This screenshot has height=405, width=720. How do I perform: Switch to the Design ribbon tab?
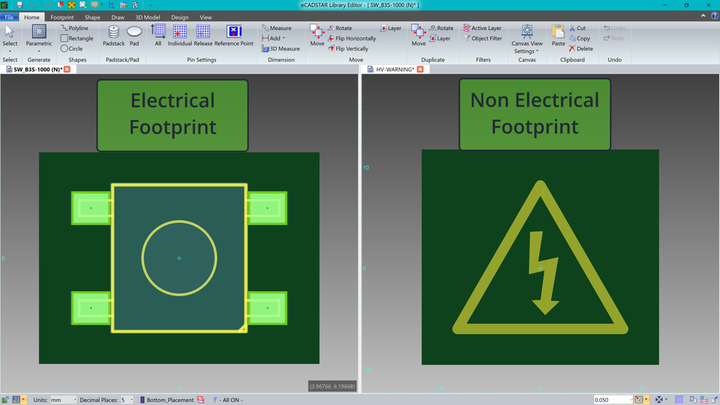click(x=180, y=17)
